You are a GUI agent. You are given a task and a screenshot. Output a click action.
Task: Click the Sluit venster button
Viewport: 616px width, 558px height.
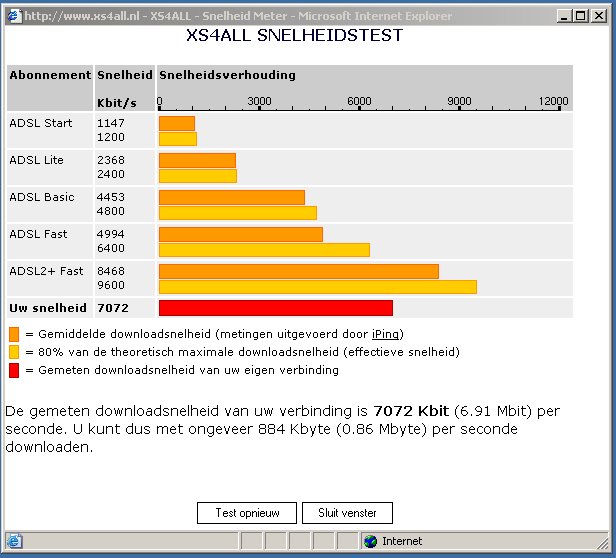(347, 513)
